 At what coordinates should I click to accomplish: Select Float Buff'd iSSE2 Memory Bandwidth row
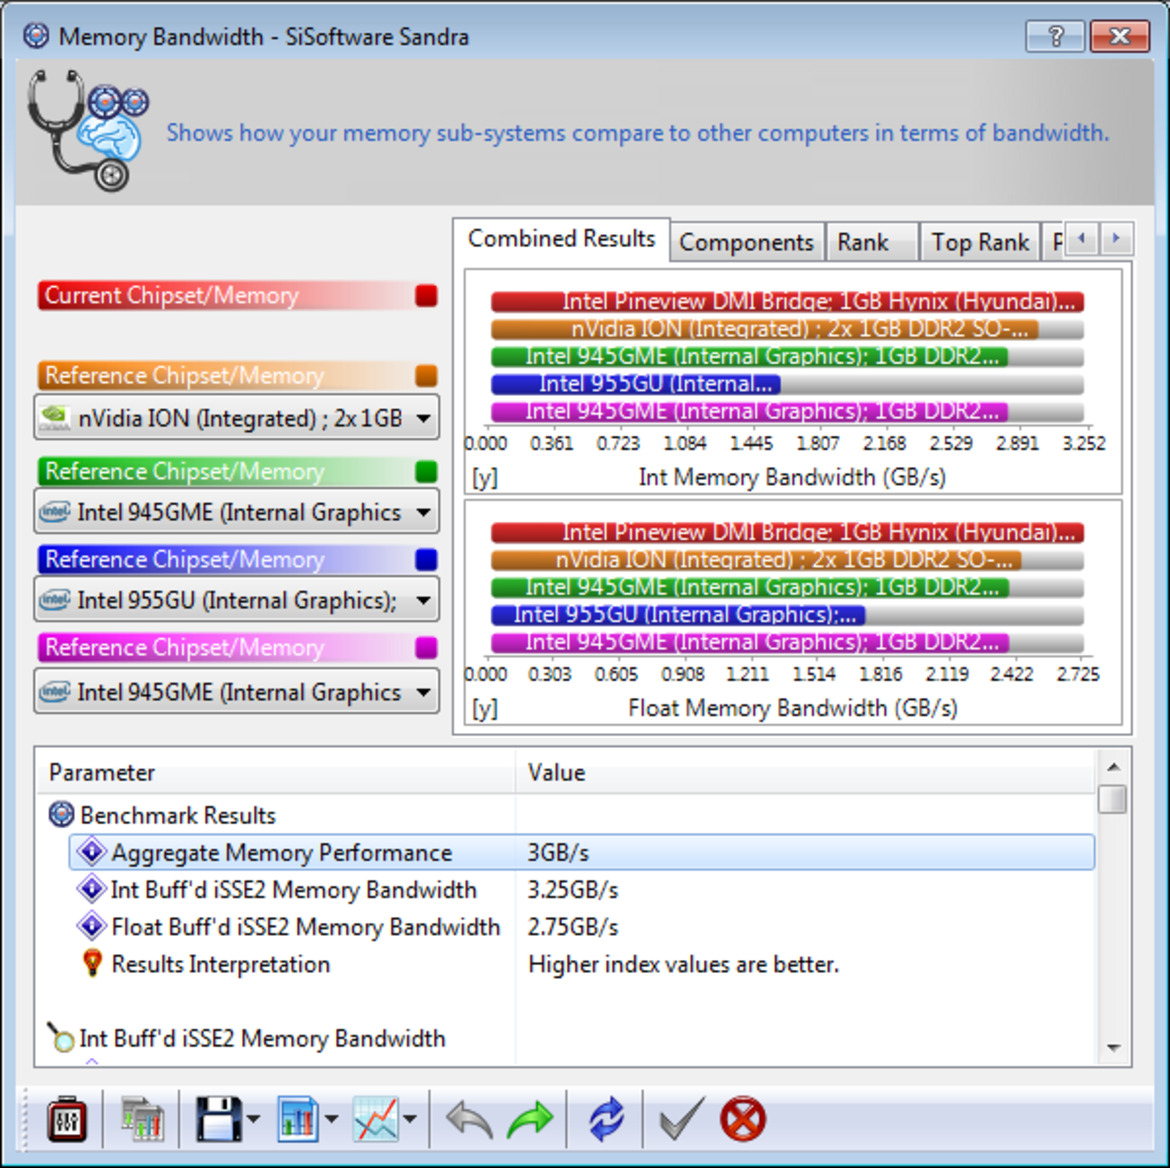(582, 926)
